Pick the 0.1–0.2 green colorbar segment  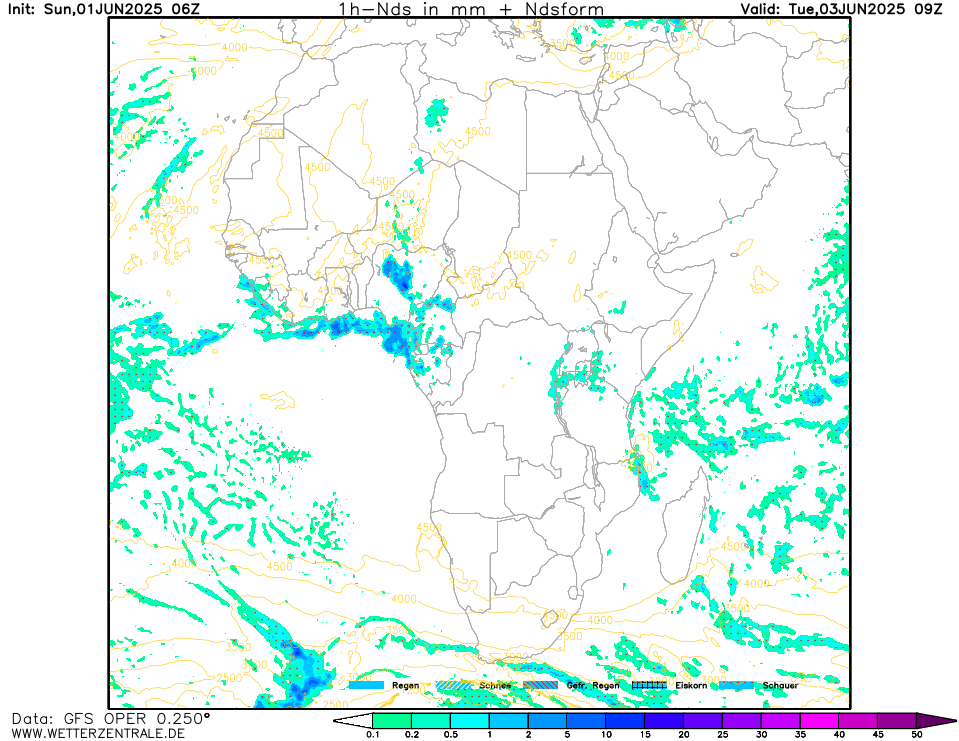point(392,721)
